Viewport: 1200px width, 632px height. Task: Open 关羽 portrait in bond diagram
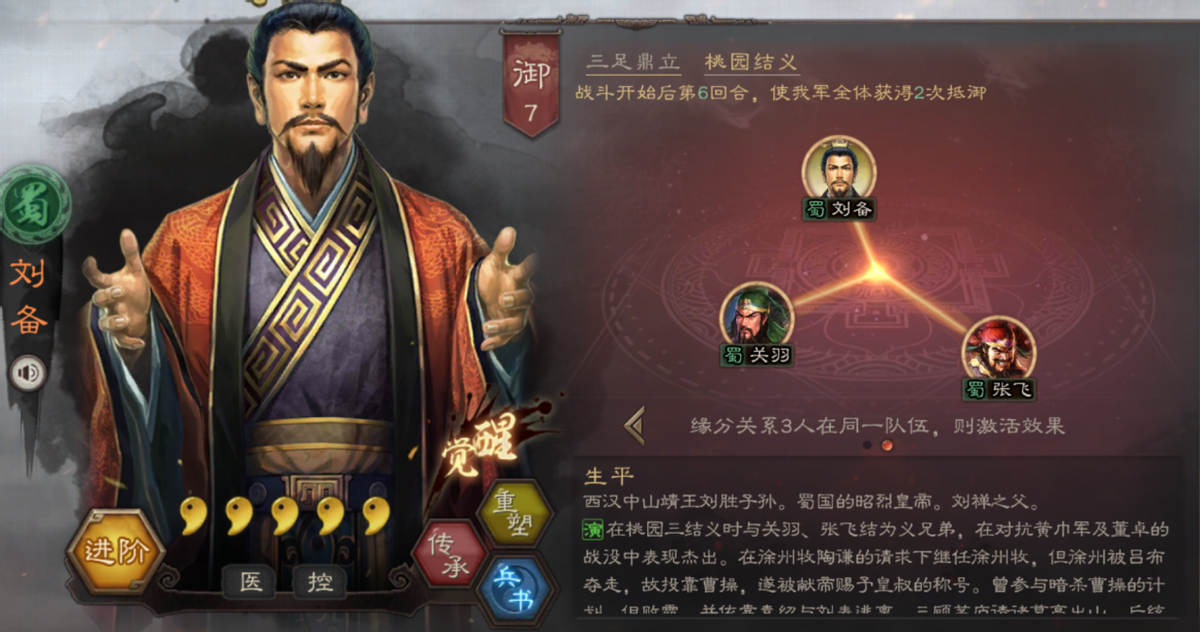point(757,315)
